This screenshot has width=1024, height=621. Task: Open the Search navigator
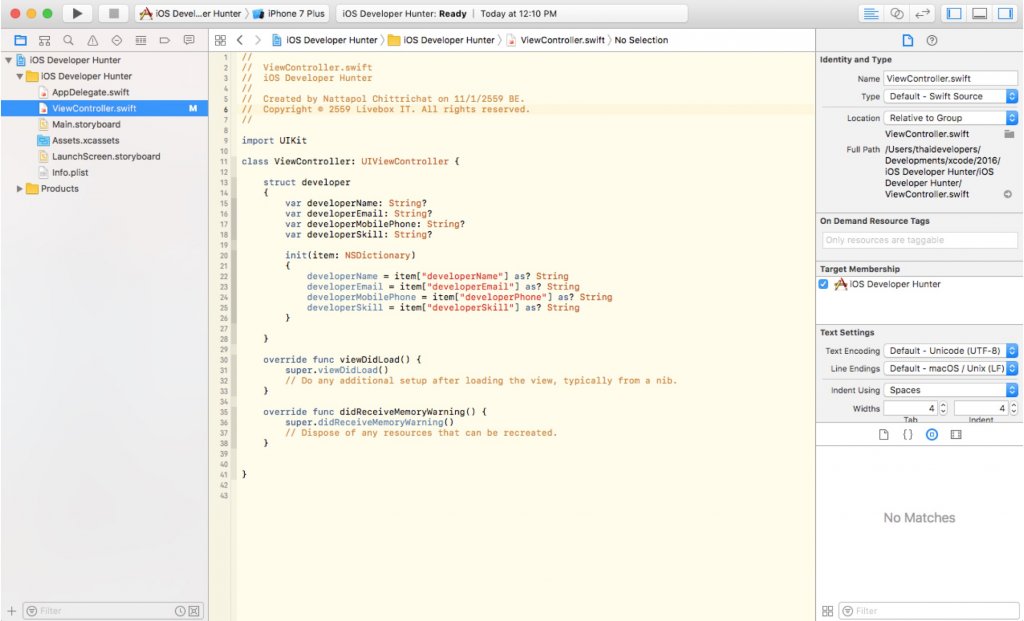[x=68, y=40]
